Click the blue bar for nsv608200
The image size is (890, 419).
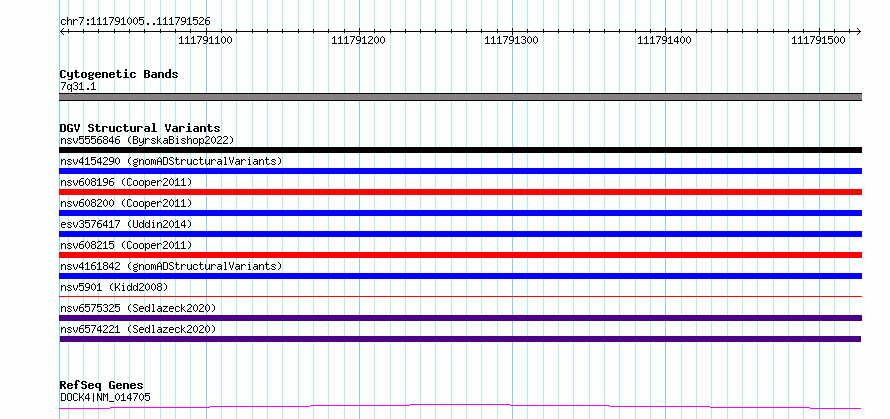[461, 213]
